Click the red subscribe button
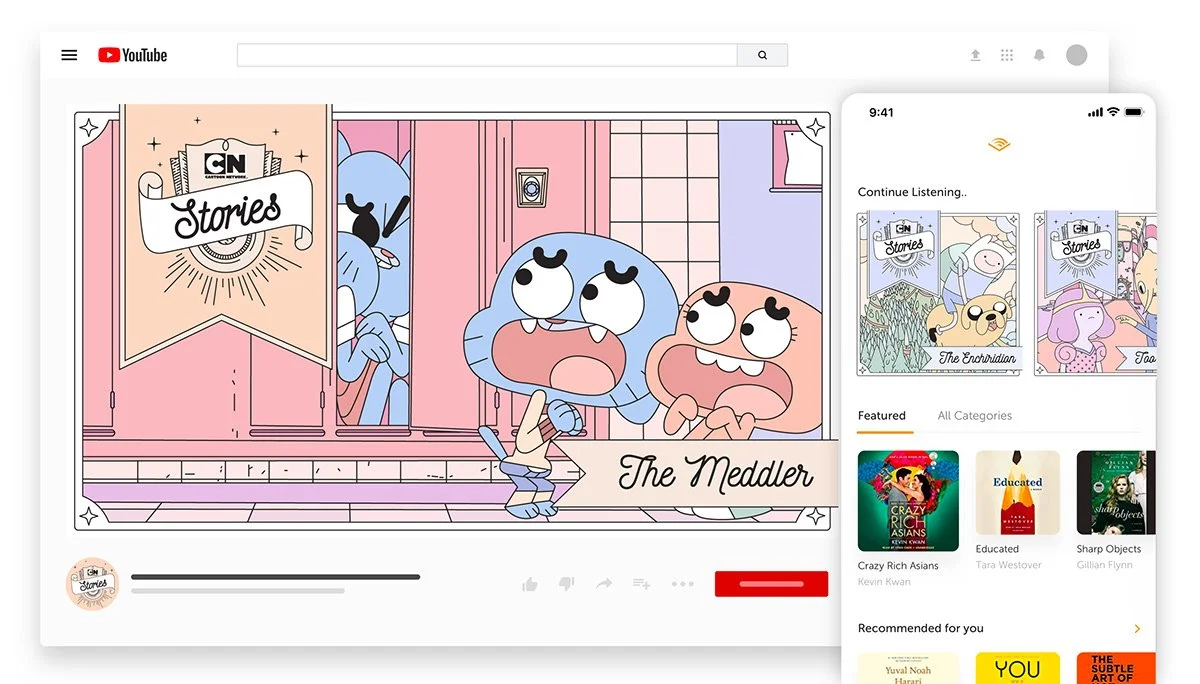The image size is (1200, 684). [771, 584]
